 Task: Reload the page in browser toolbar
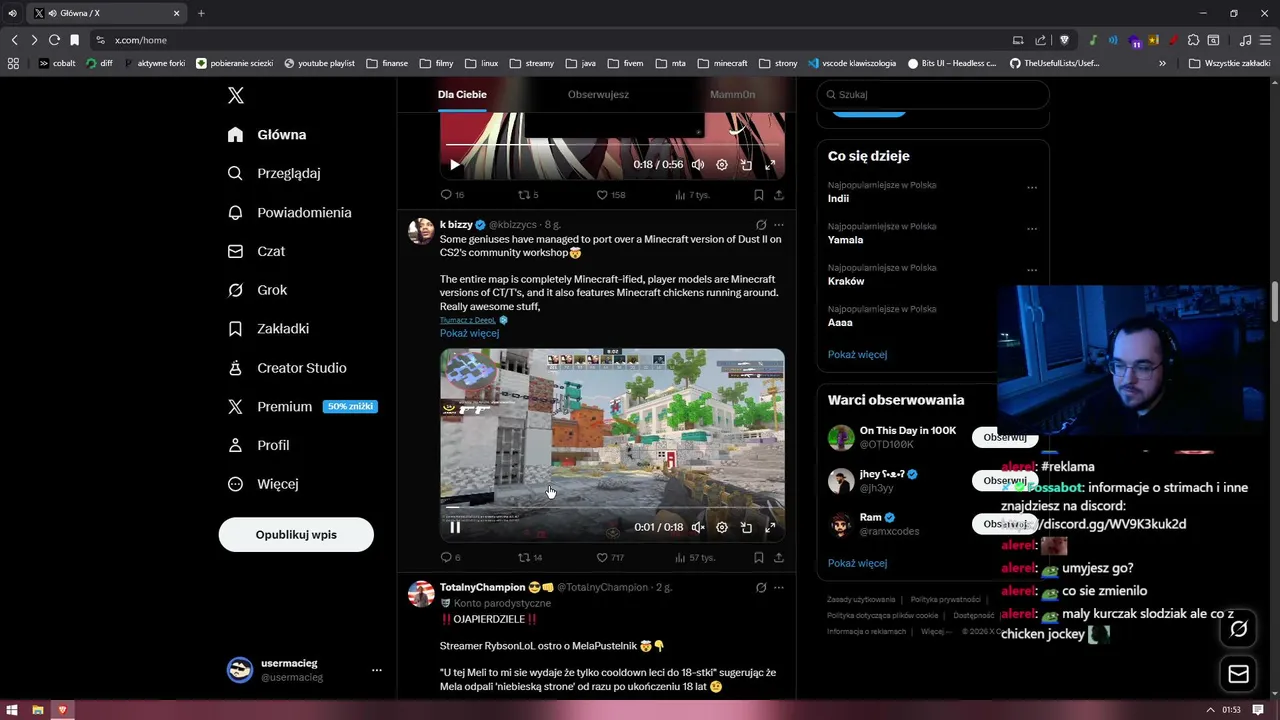(x=54, y=40)
